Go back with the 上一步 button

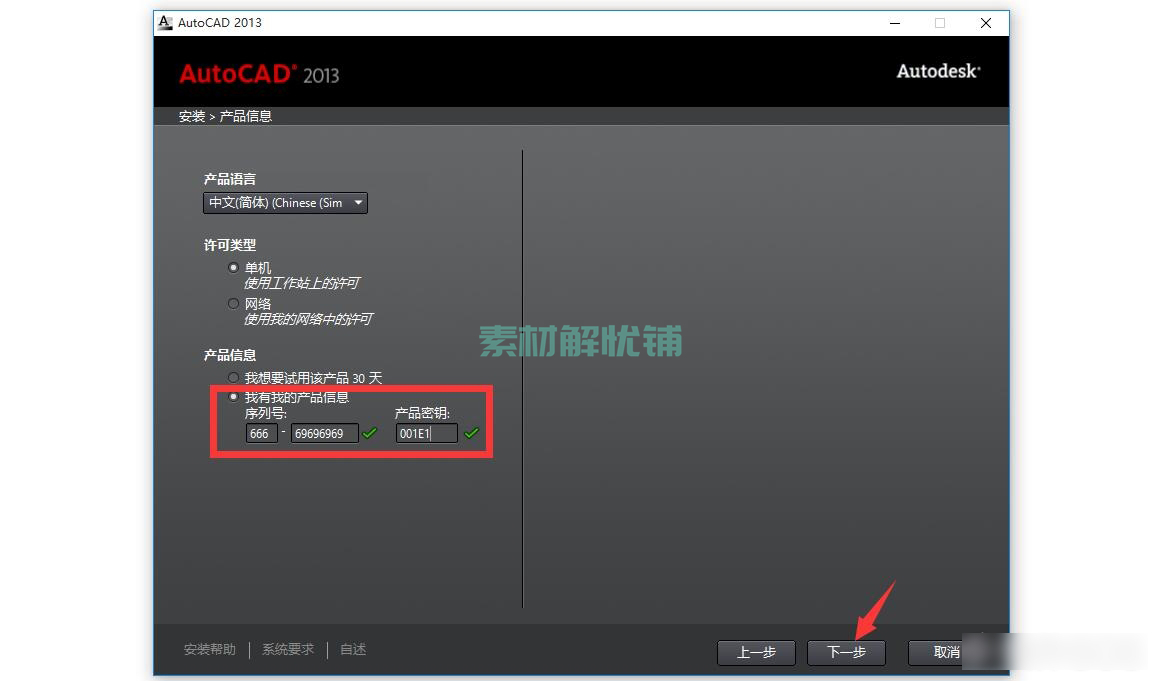[x=756, y=652]
